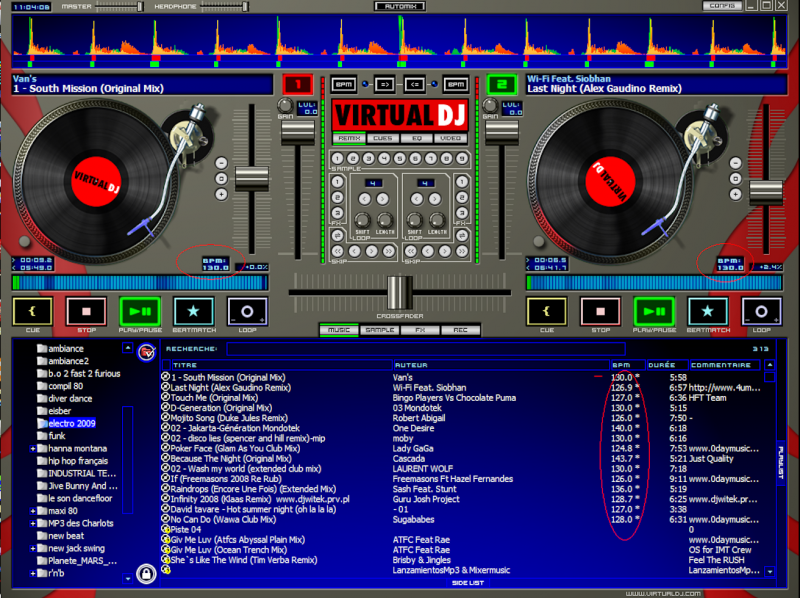Switch to the Sample tab

click(379, 329)
